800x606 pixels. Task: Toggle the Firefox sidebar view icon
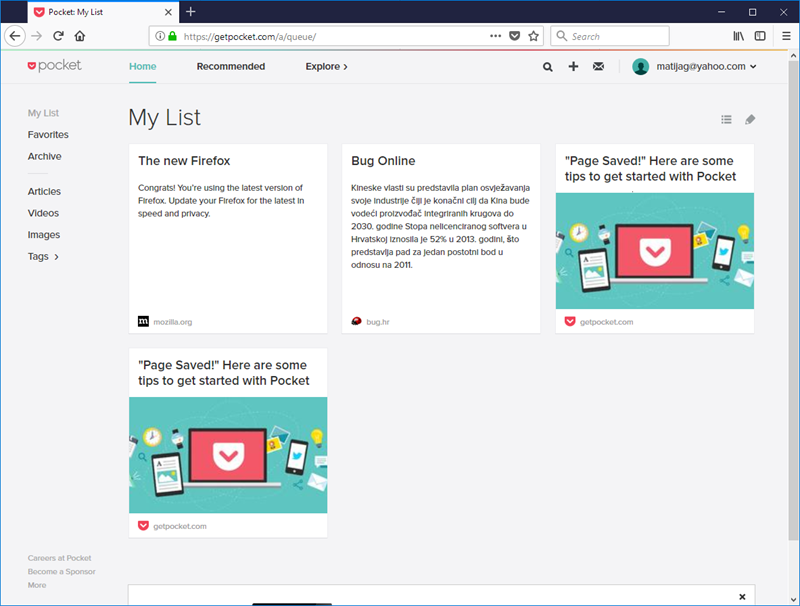(760, 36)
